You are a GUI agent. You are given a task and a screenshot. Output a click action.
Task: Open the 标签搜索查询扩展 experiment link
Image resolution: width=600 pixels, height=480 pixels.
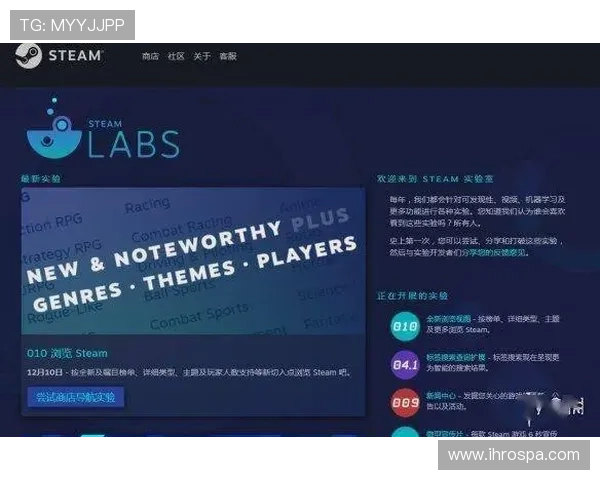[456, 357]
